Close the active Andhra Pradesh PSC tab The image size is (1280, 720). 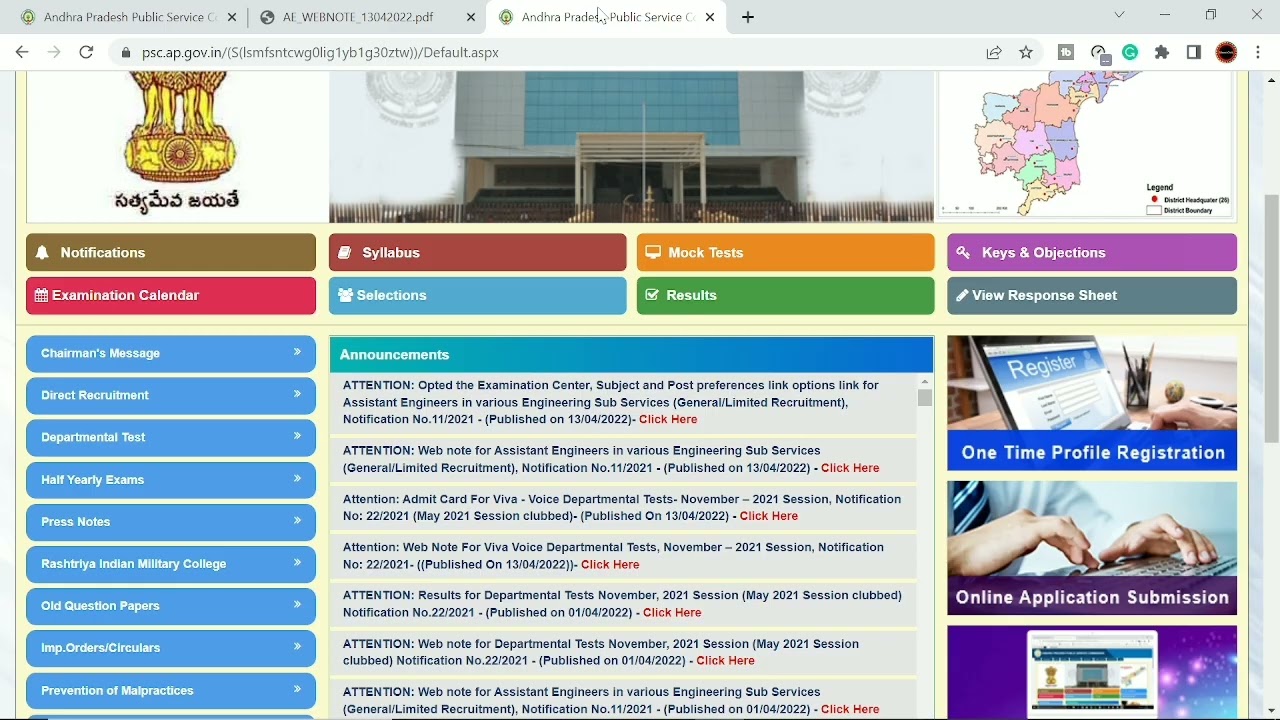pyautogui.click(x=710, y=17)
